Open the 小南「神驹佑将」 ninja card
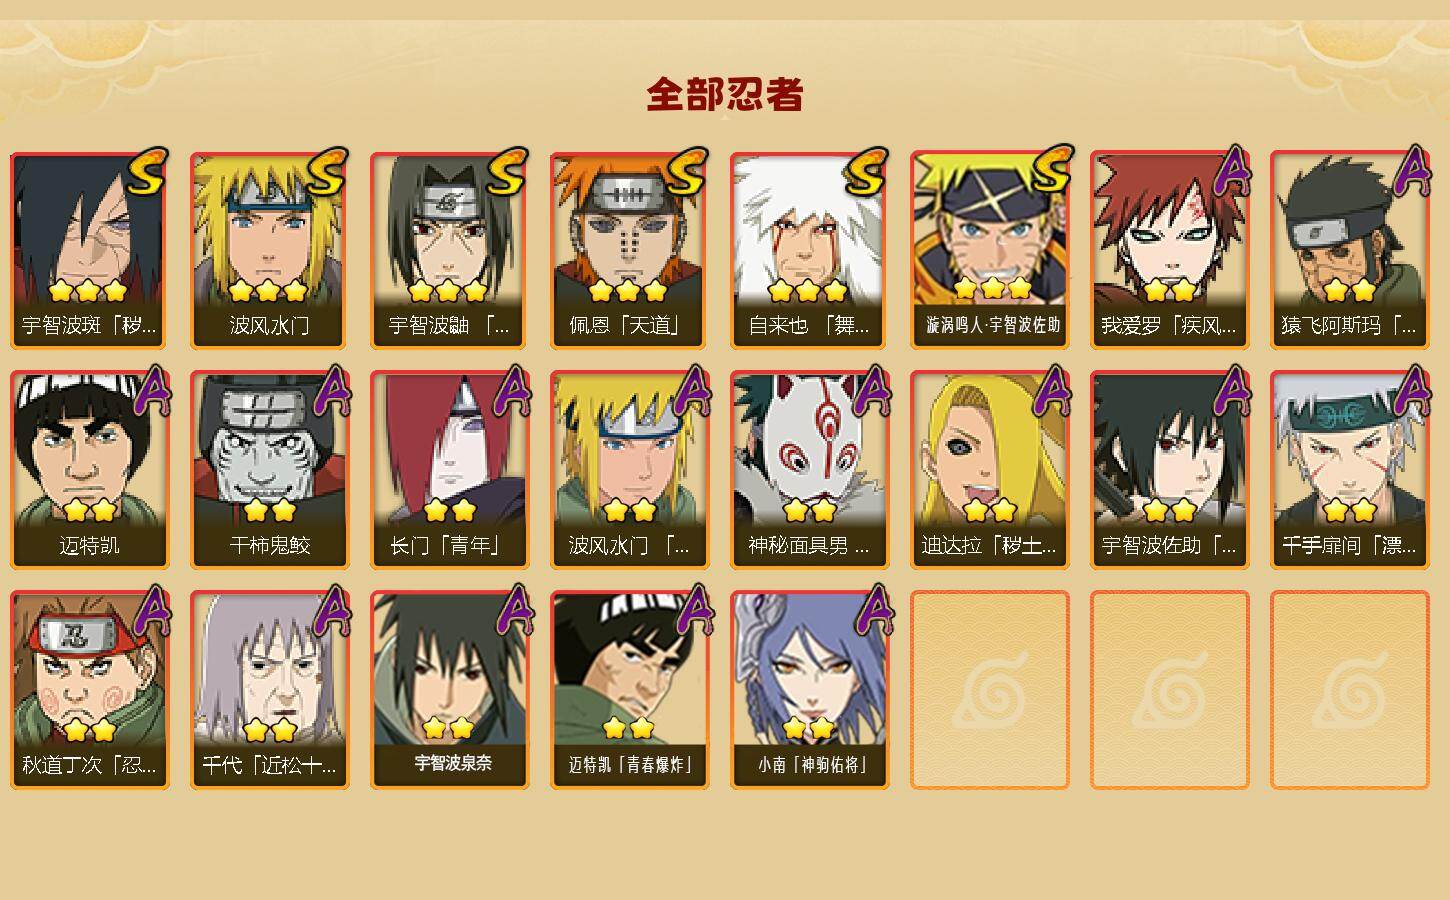 (810, 690)
